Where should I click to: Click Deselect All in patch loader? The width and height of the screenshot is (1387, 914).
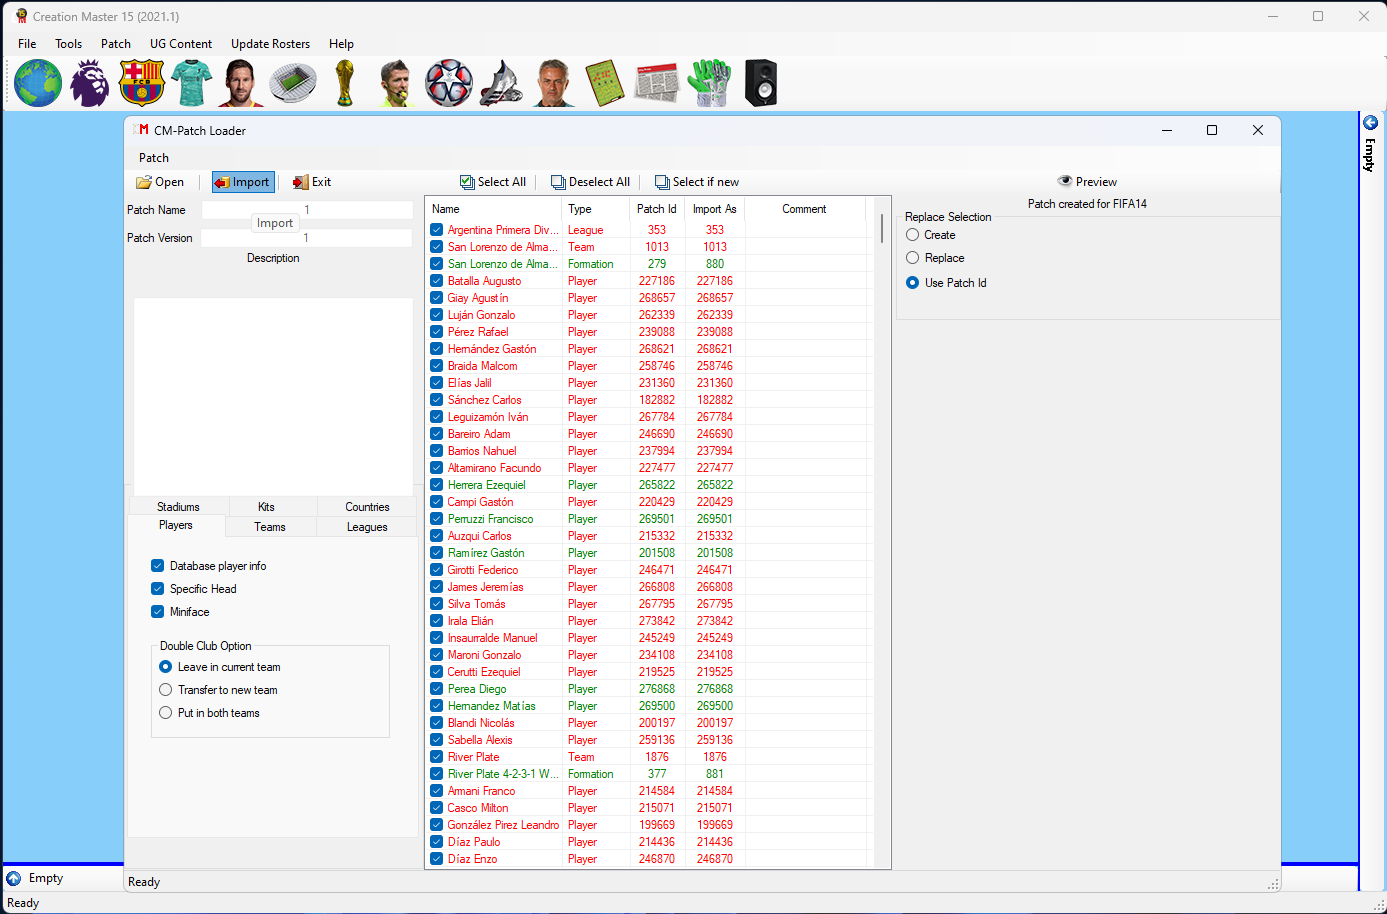[x=591, y=182]
